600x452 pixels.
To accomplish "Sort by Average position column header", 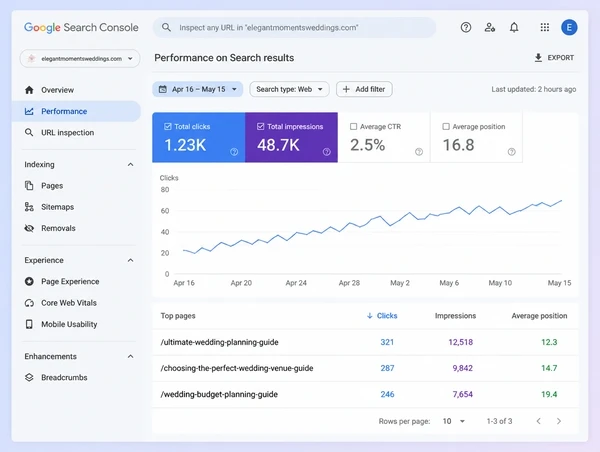I will (539, 316).
